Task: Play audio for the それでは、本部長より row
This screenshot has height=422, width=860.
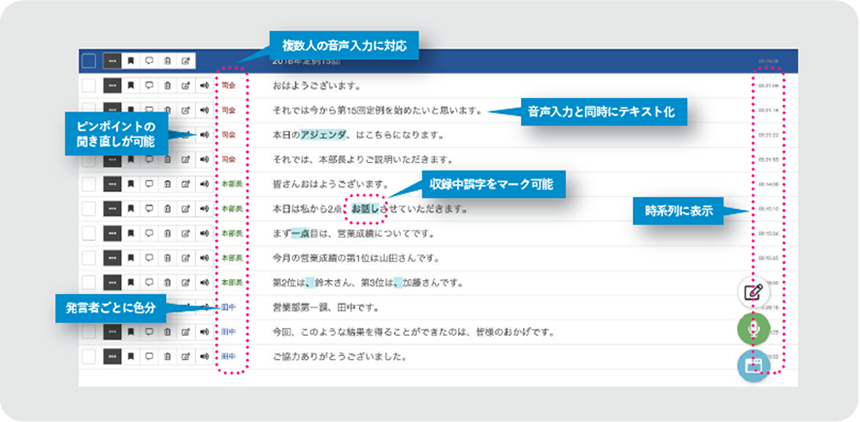Action: tap(204, 159)
